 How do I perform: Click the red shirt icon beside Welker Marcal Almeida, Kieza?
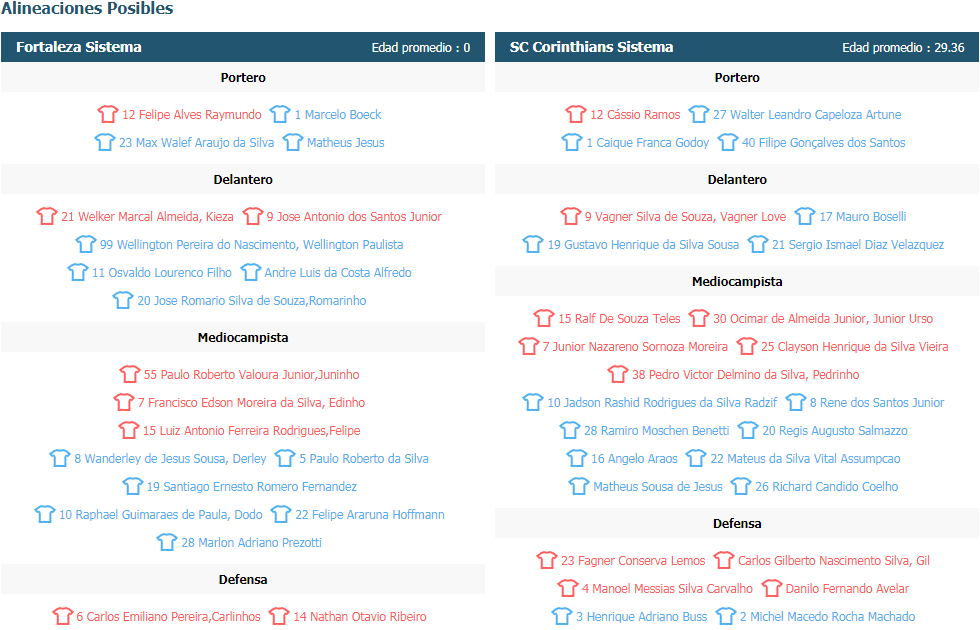tap(47, 216)
